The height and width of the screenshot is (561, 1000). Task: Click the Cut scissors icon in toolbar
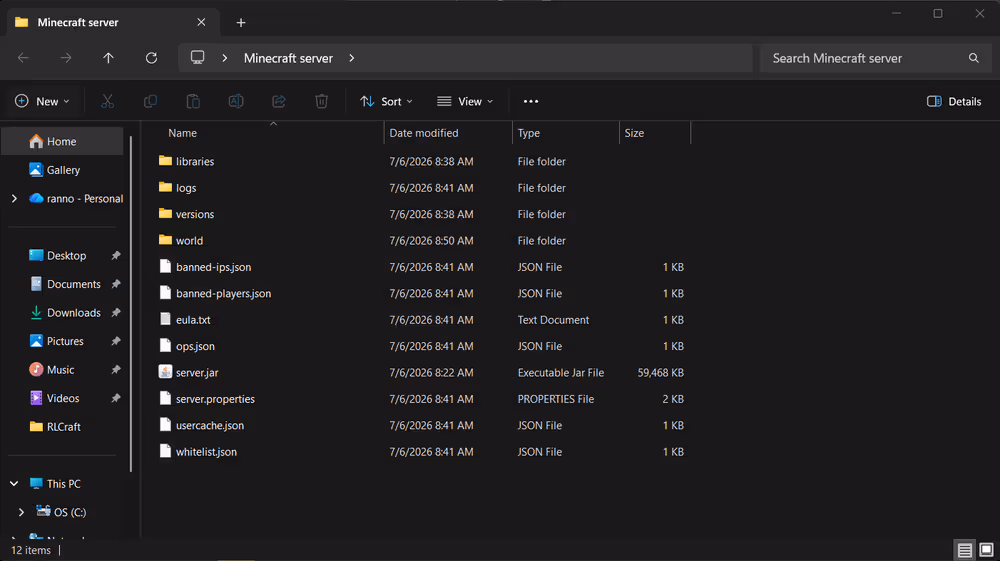107,101
